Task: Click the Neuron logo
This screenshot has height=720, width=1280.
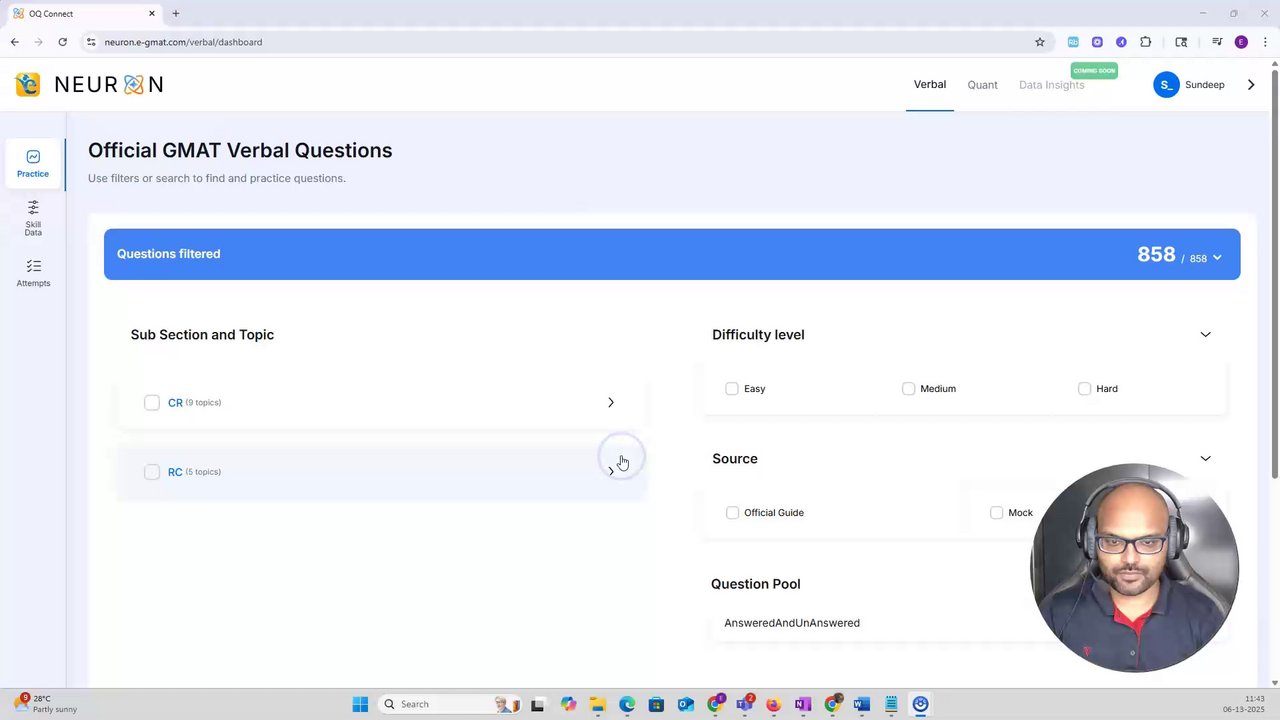Action: point(90,85)
